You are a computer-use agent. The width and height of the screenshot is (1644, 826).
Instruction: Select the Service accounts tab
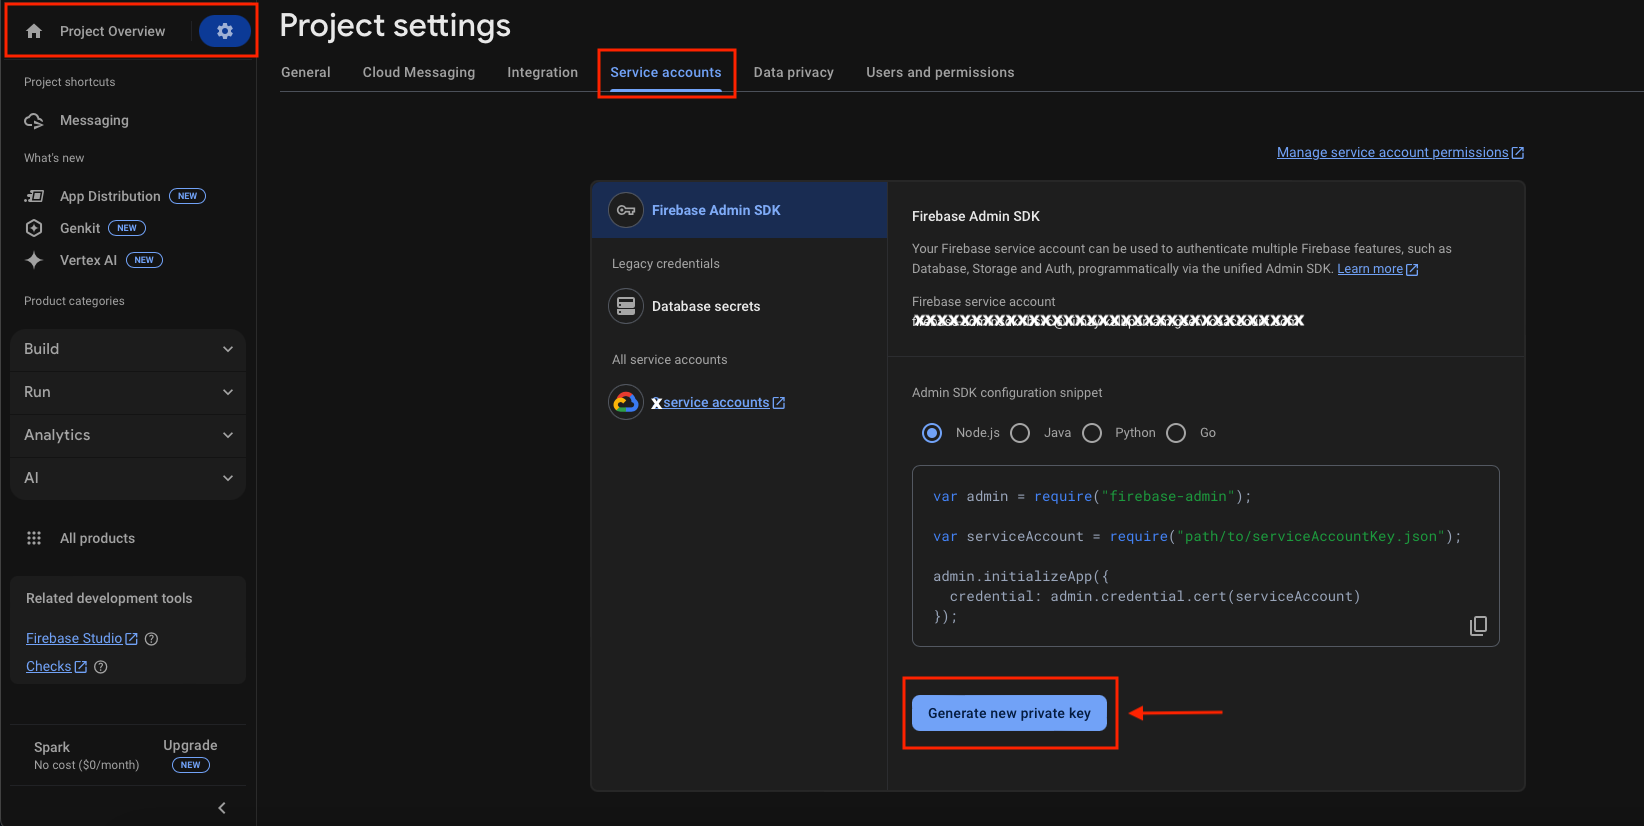coord(666,72)
